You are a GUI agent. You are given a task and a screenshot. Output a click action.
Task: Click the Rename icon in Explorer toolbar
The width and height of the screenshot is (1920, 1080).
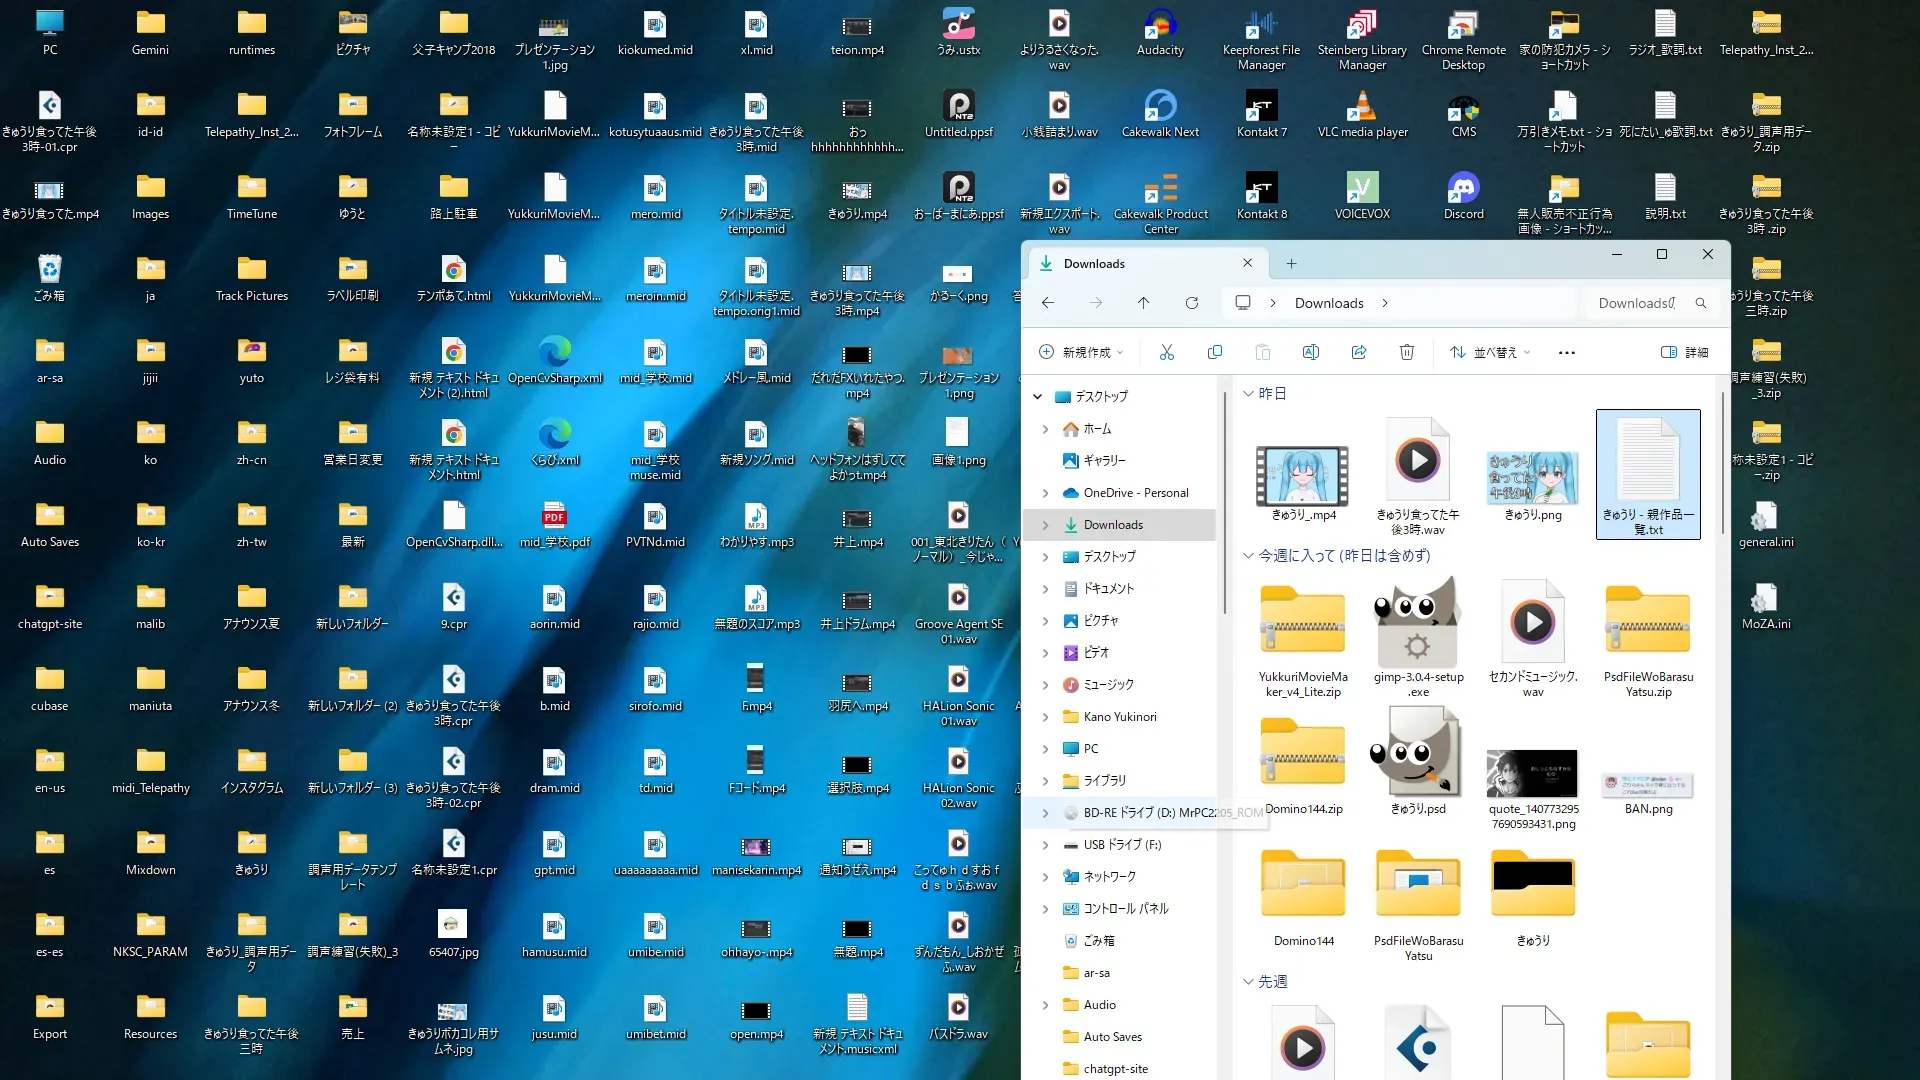click(1310, 352)
